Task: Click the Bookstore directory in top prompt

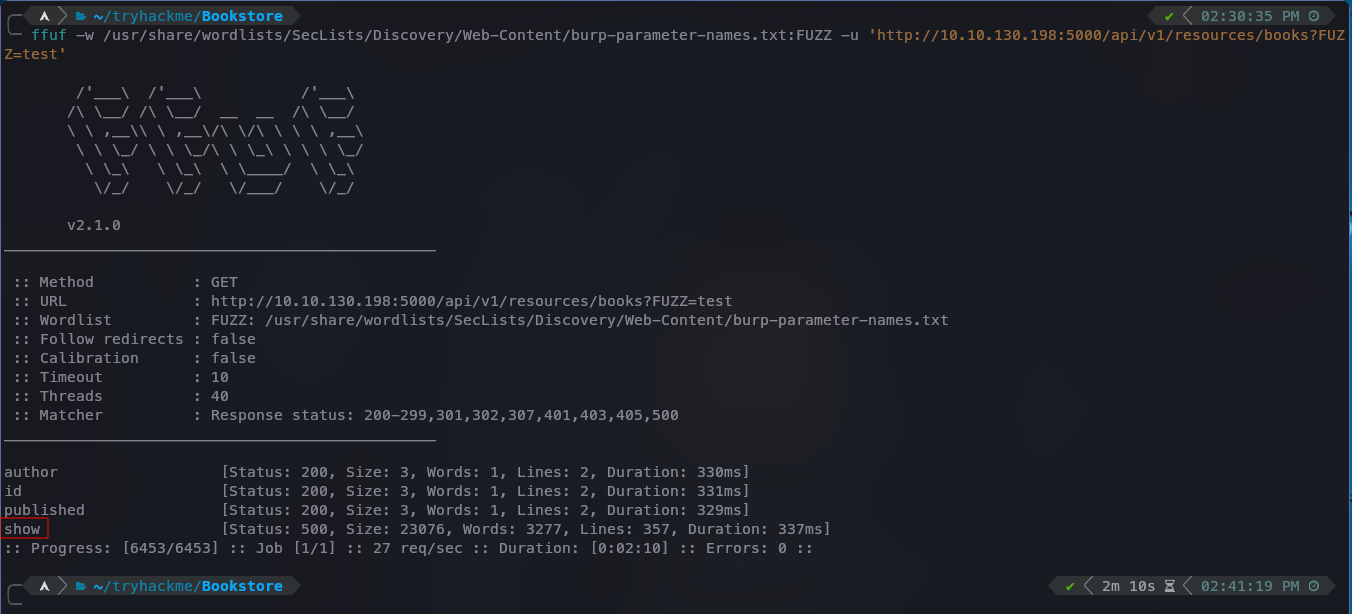Action: (x=242, y=16)
